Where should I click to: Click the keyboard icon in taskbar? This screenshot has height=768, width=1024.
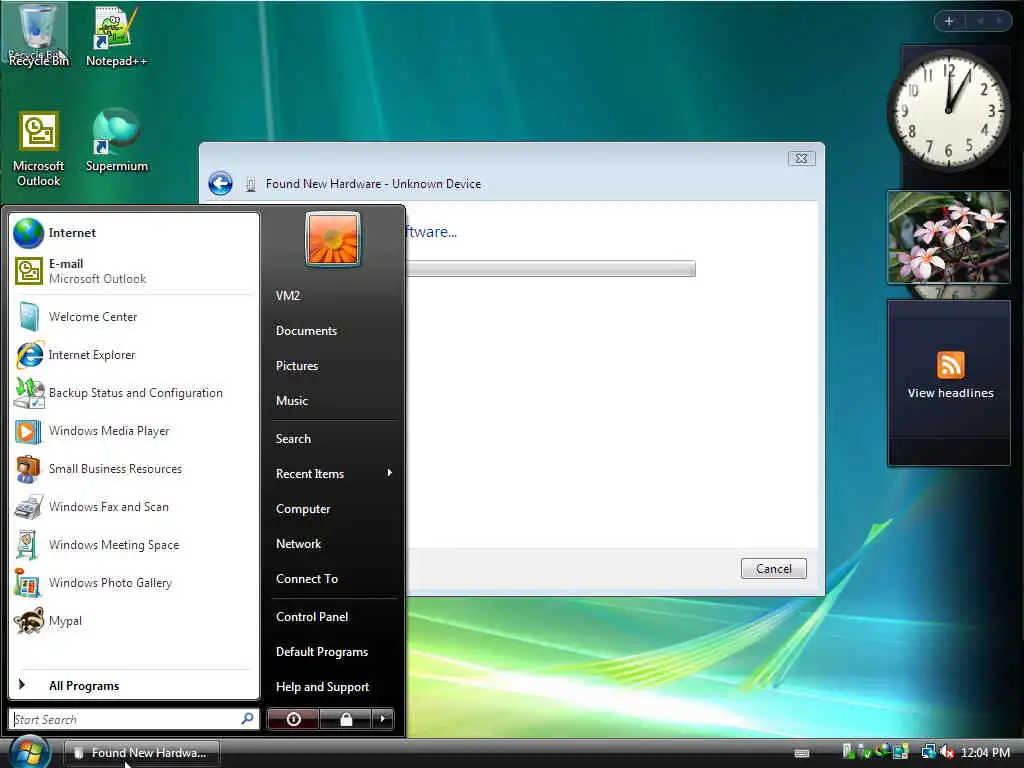[802, 754]
